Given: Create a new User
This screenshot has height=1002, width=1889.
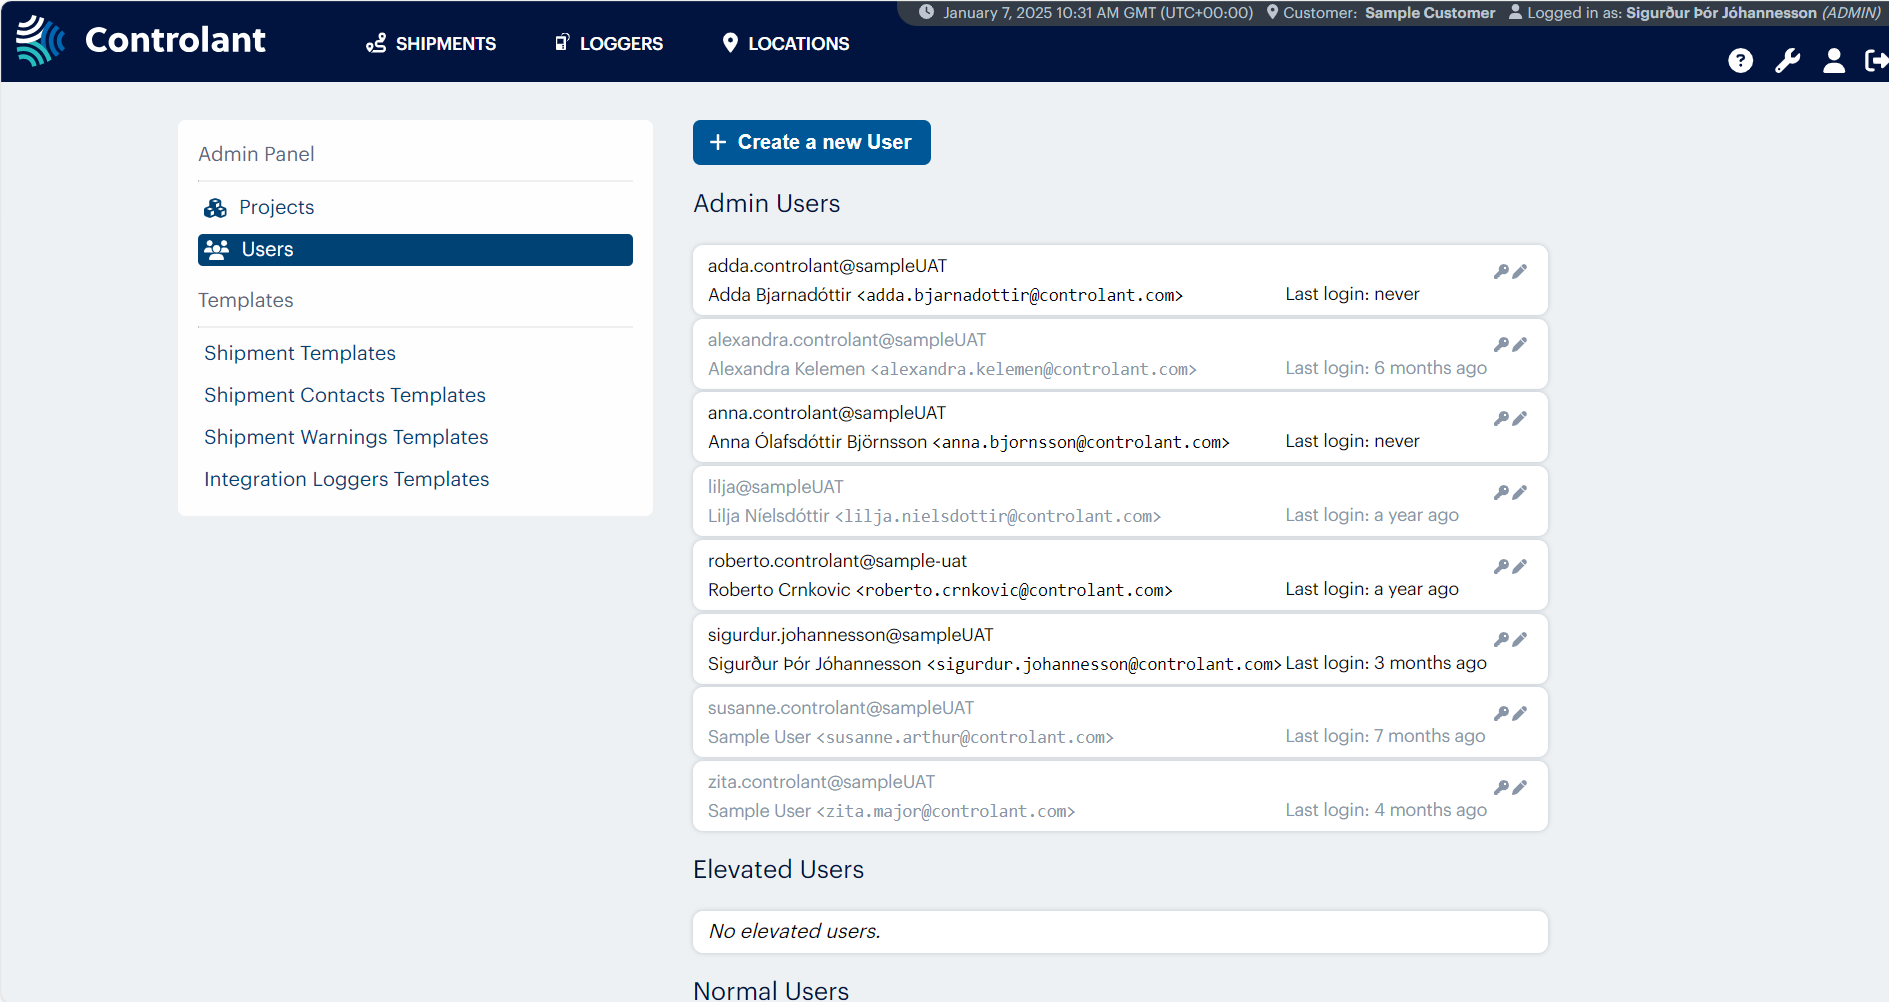Looking at the screenshot, I should pos(811,142).
